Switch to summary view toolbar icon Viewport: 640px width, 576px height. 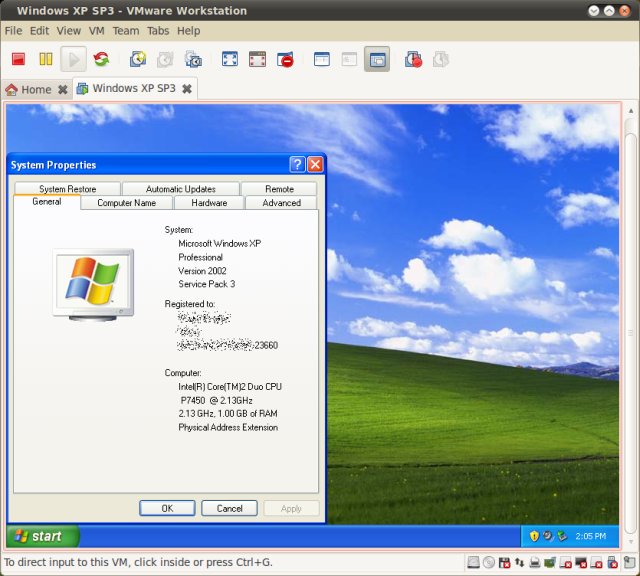coord(322,59)
